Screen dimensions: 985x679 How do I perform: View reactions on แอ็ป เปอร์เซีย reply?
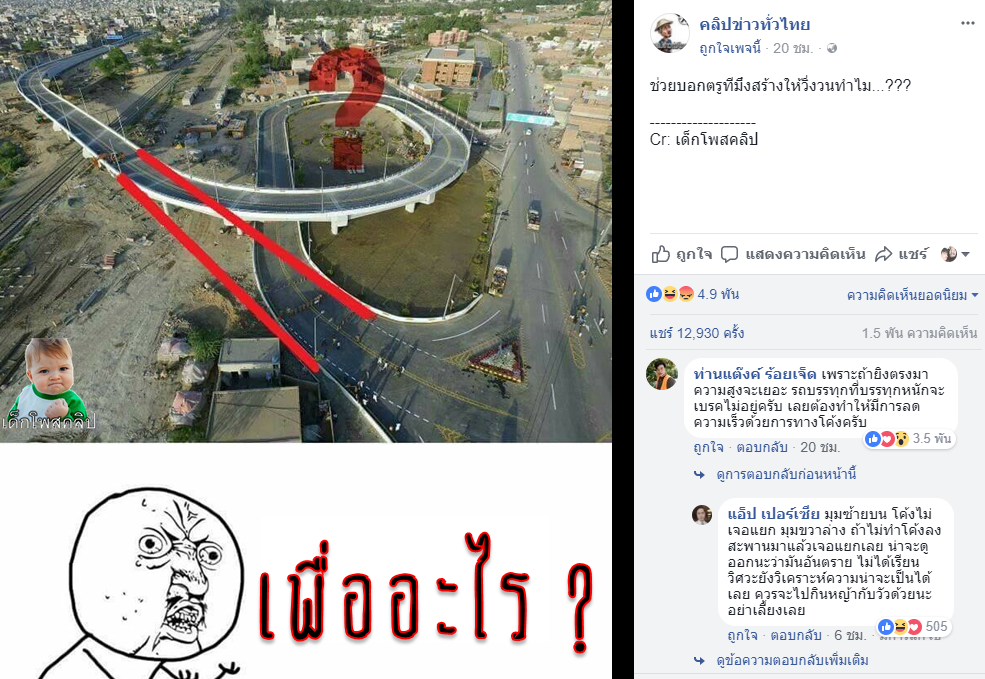(x=913, y=626)
